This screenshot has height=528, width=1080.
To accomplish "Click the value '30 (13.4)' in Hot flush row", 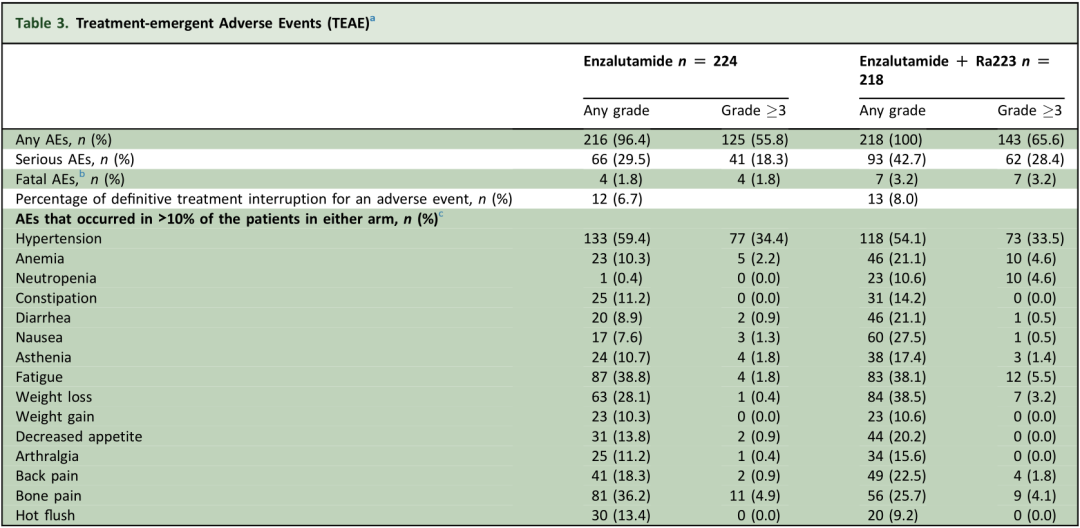I will [619, 516].
